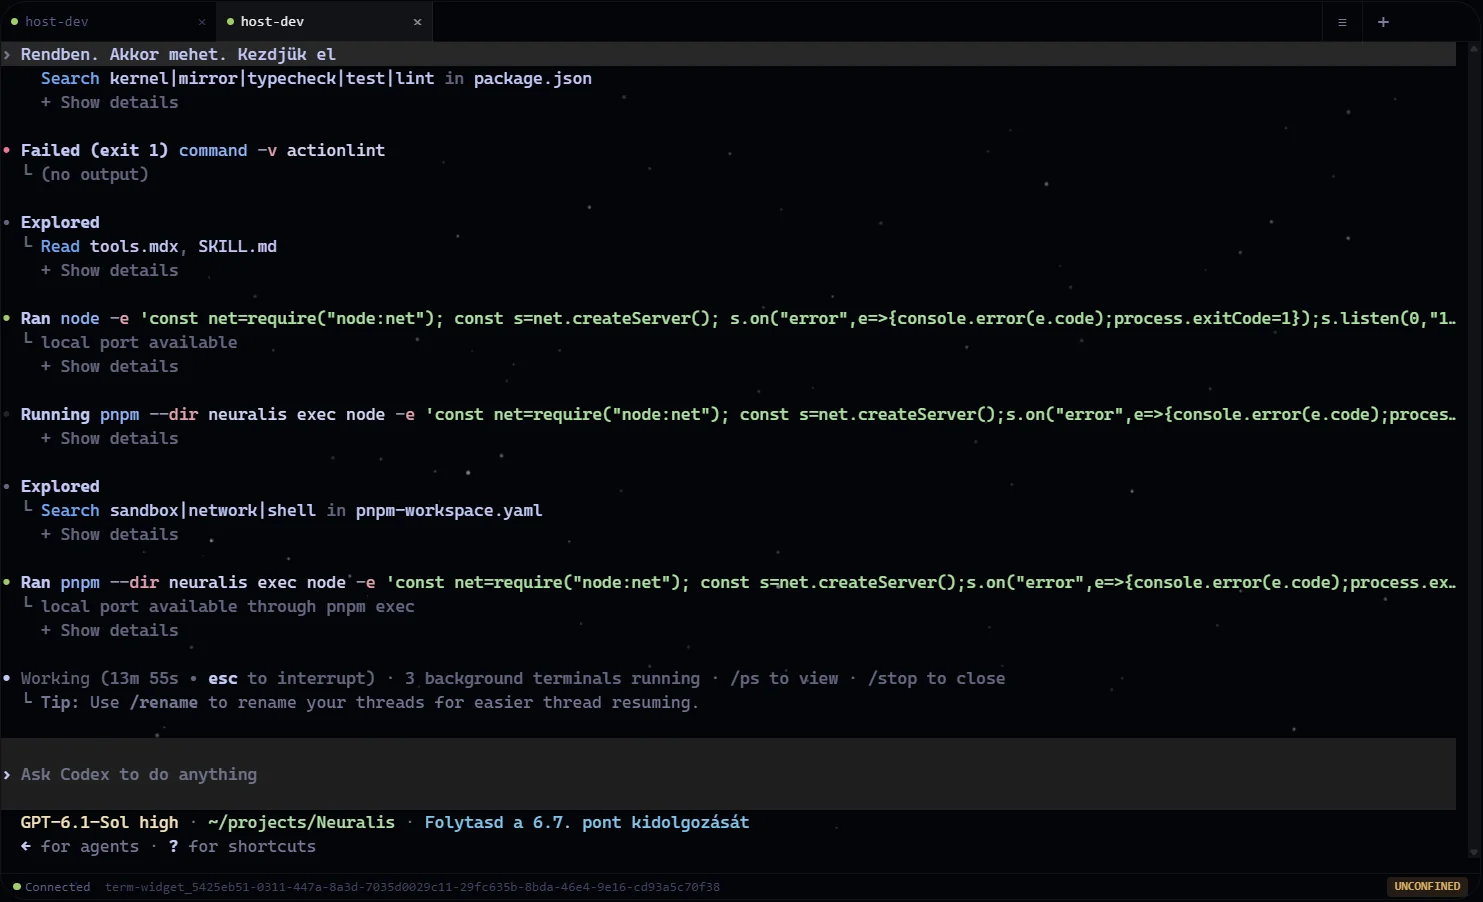The width and height of the screenshot is (1483, 902).
Task: Click the Rendben. Akkor mehet. prompt line
Action: pos(728,54)
